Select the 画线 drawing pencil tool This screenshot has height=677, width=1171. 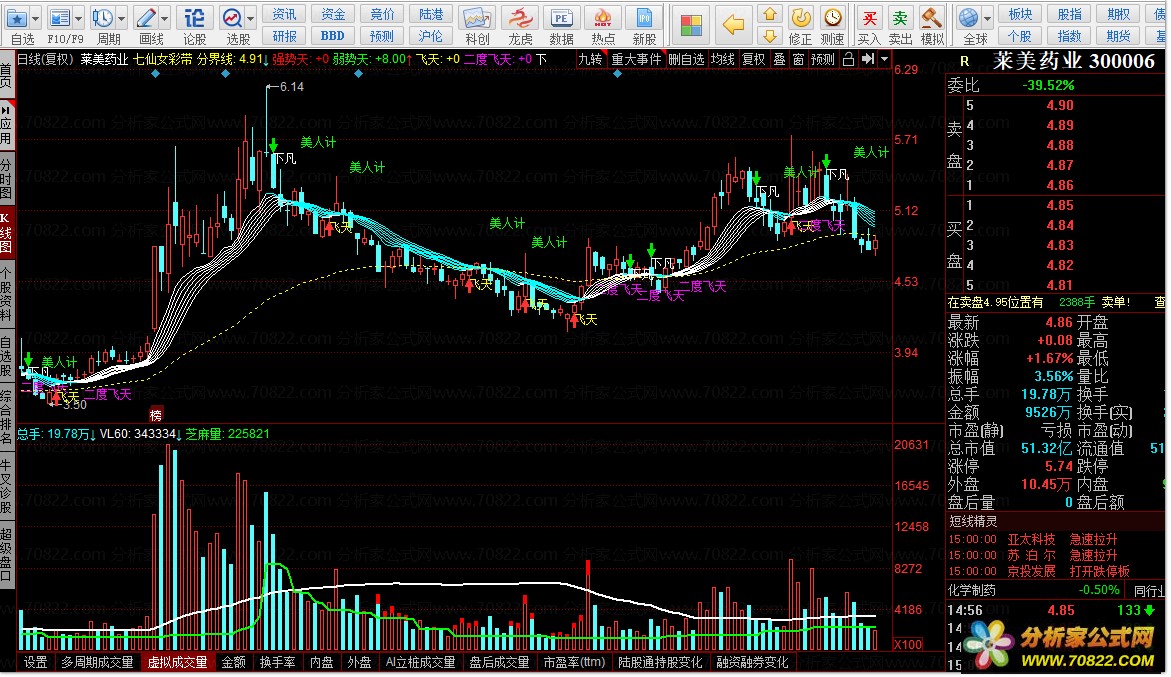pos(146,19)
